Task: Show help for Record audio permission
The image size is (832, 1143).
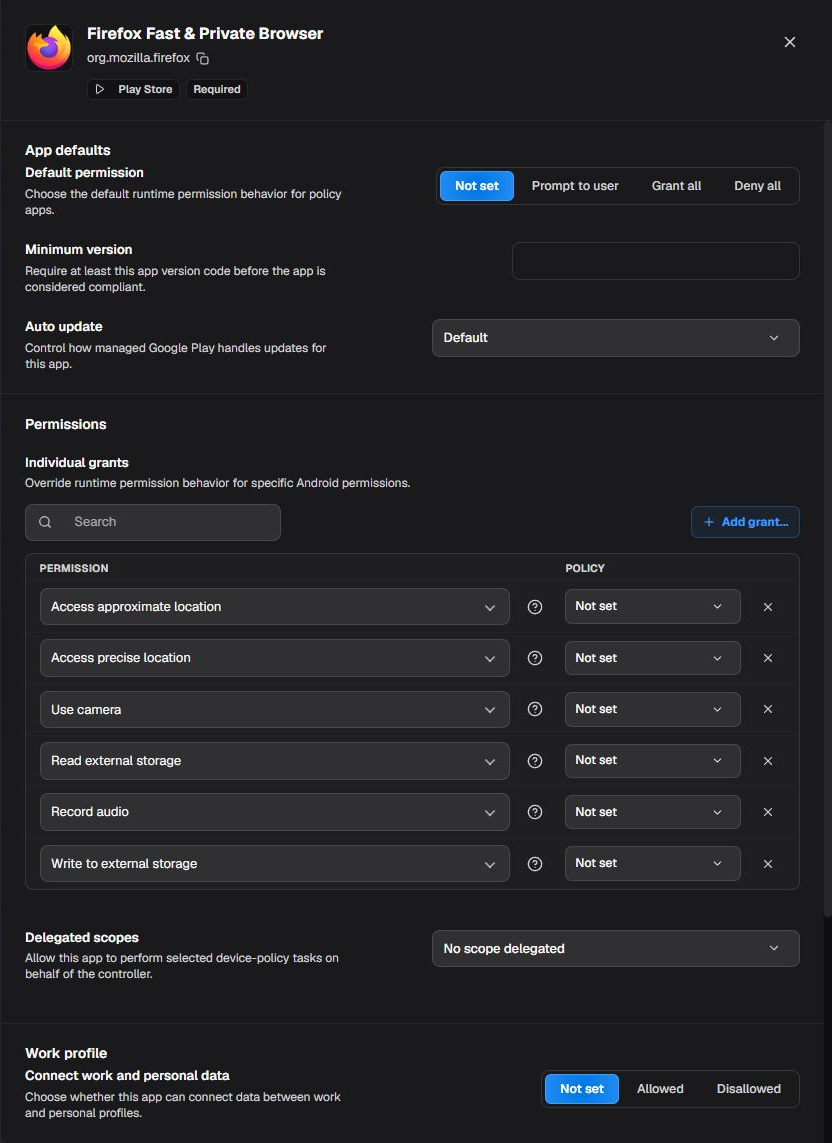Action: tap(534, 812)
